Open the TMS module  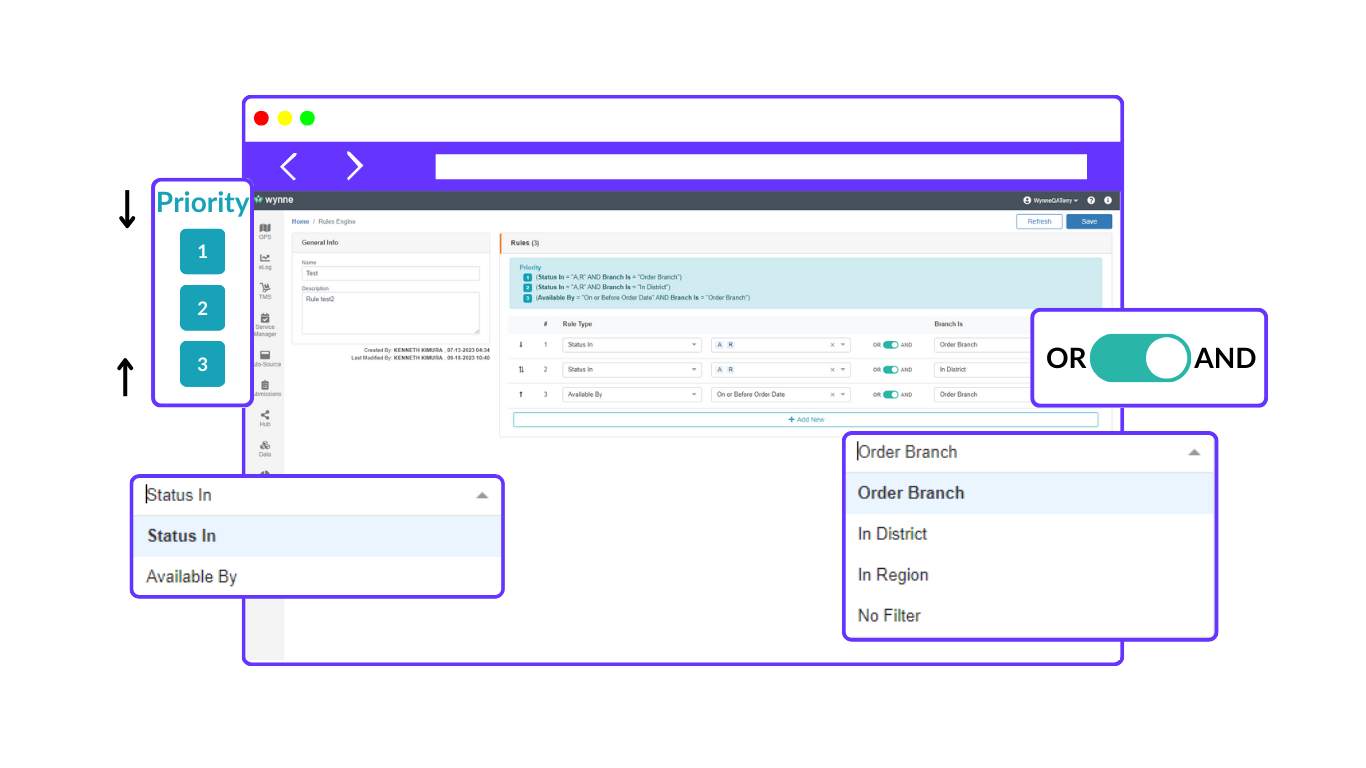[265, 290]
